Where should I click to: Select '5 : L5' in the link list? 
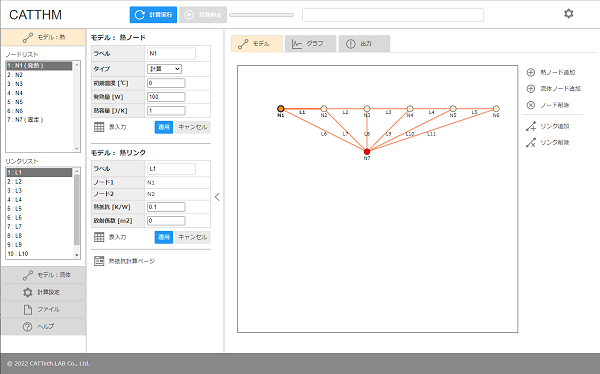coord(39,209)
